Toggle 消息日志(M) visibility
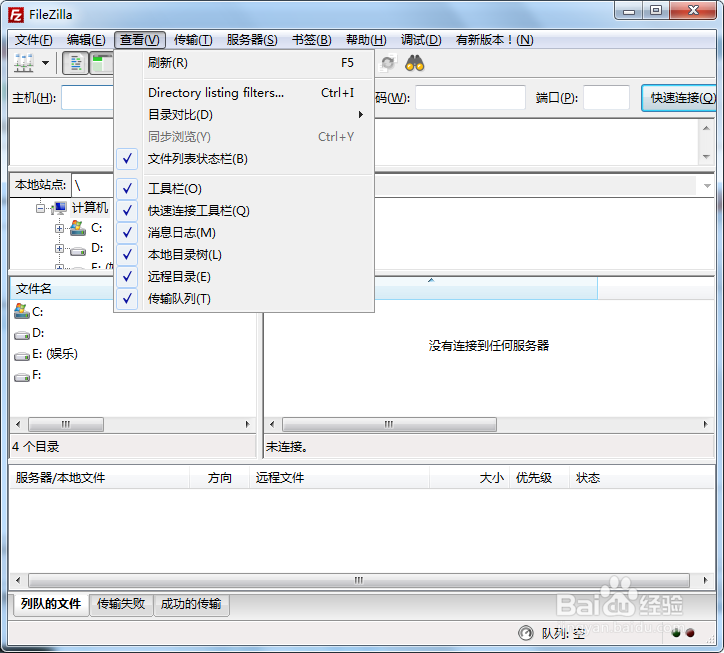 pos(244,233)
